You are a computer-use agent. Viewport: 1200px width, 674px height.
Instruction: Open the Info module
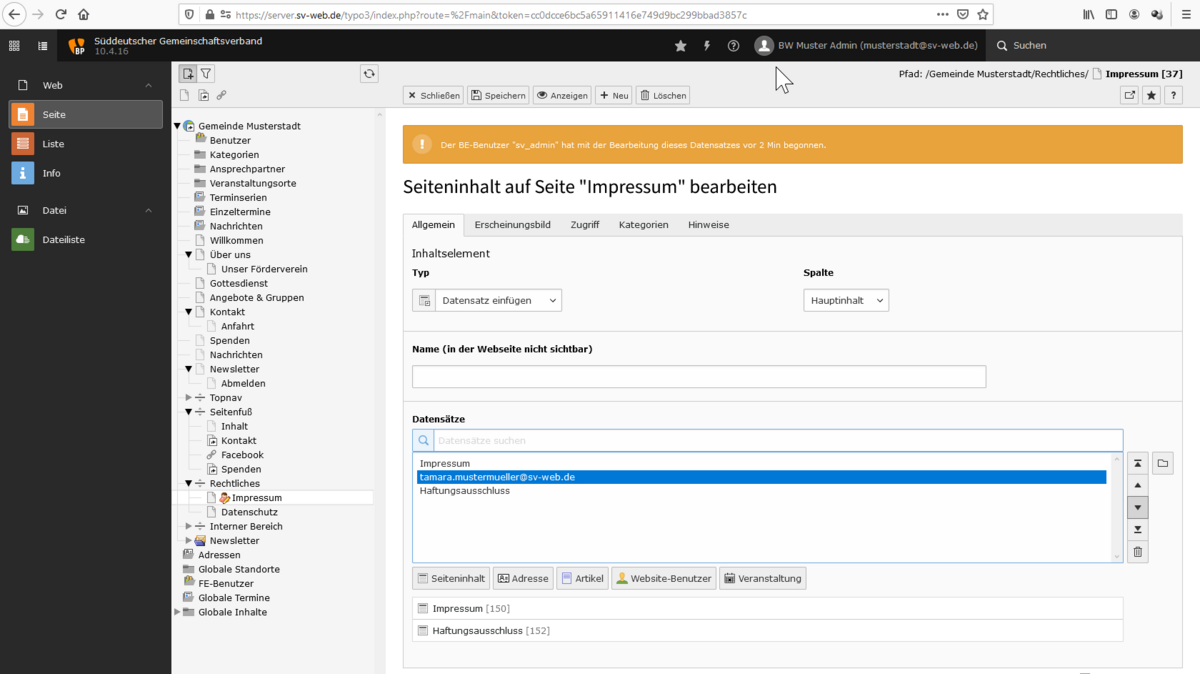pos(86,173)
